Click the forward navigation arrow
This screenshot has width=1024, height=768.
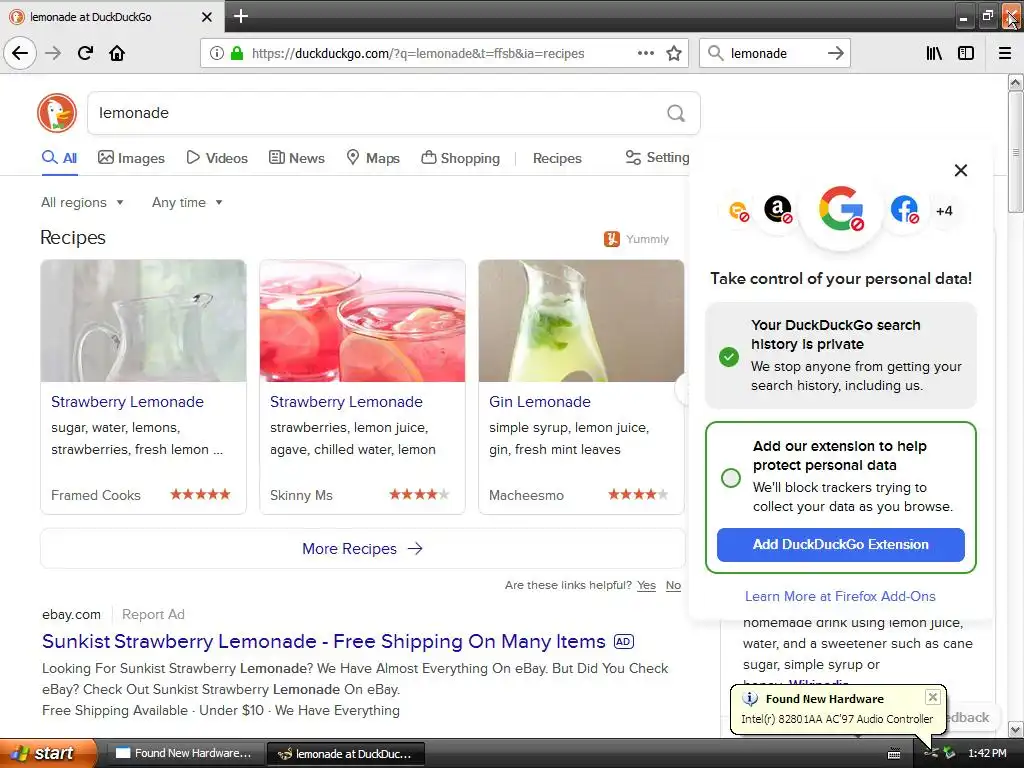point(53,53)
